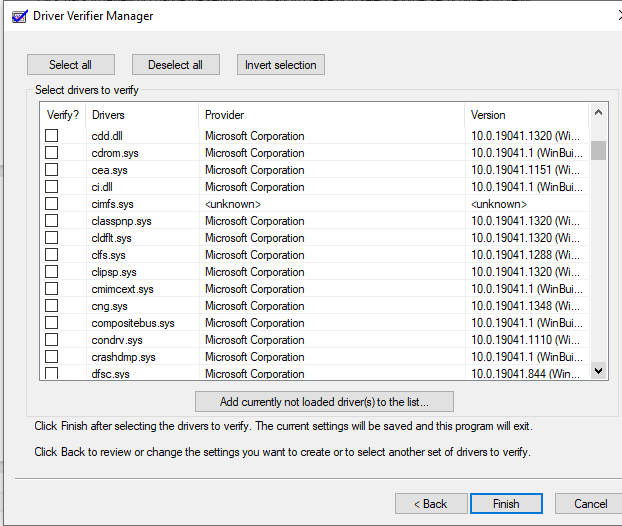The height and width of the screenshot is (526, 622).
Task: Click the Driver Verifier Manager title icon
Action: 17,16
